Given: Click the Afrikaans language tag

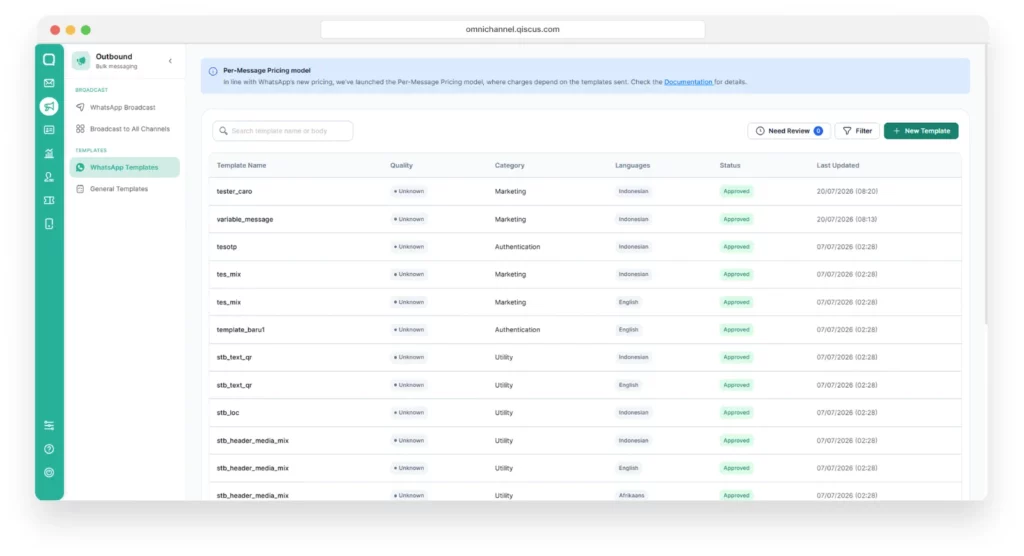Looking at the screenshot, I should pyautogui.click(x=632, y=496).
